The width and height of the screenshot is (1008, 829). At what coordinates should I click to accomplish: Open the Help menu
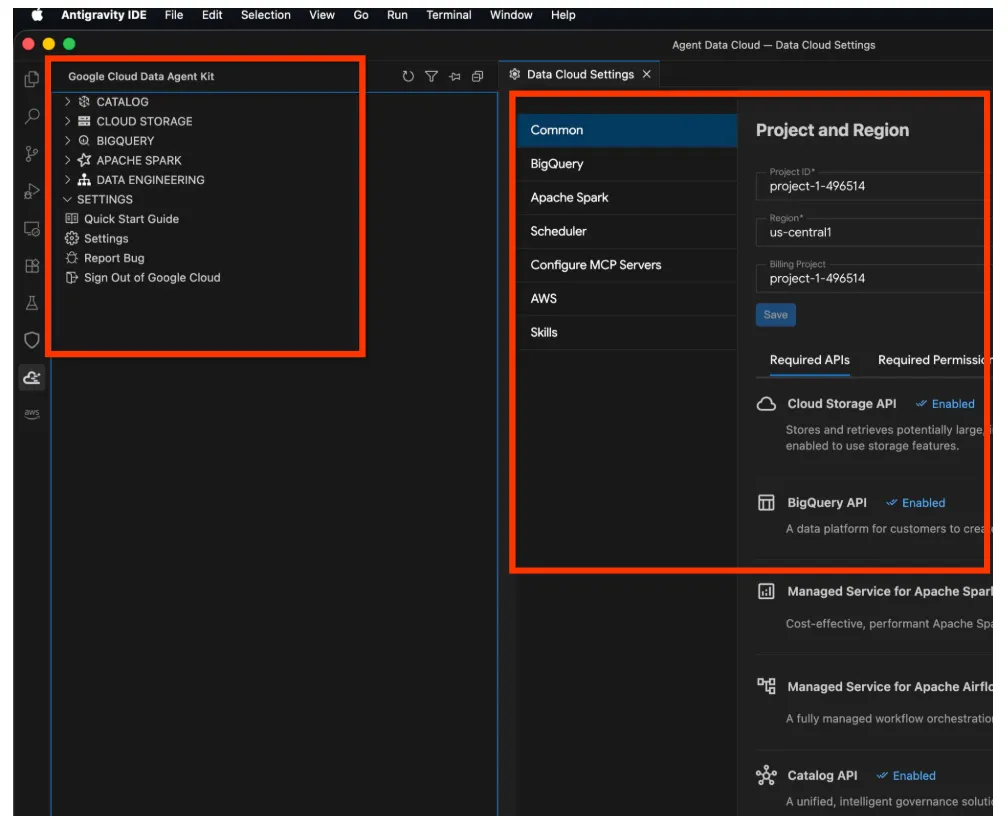[562, 15]
